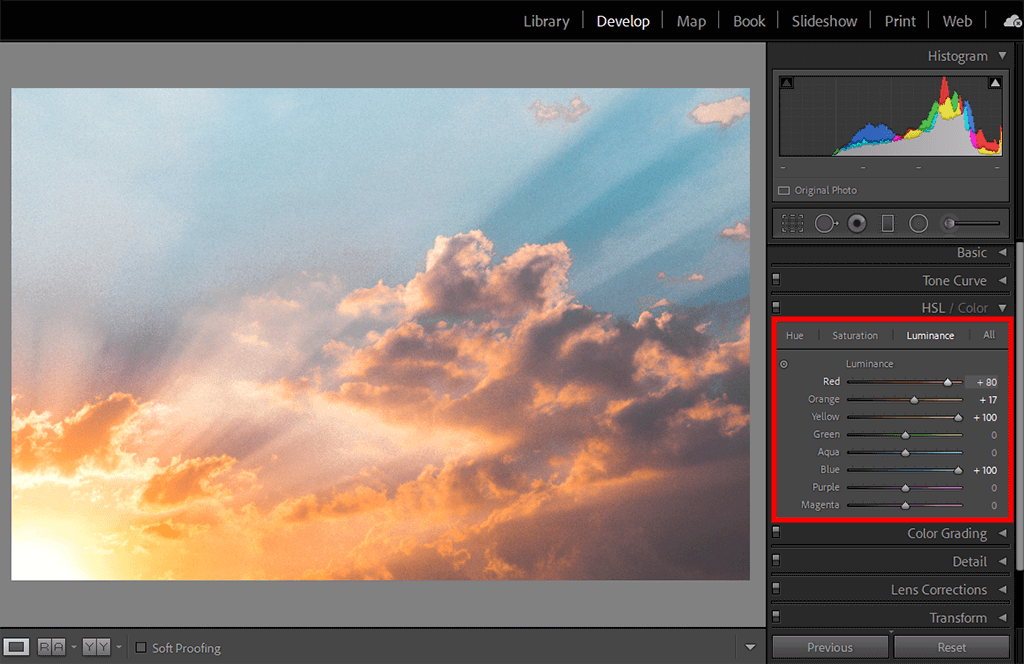Click the Aqua luminance slider handle

click(x=905, y=452)
